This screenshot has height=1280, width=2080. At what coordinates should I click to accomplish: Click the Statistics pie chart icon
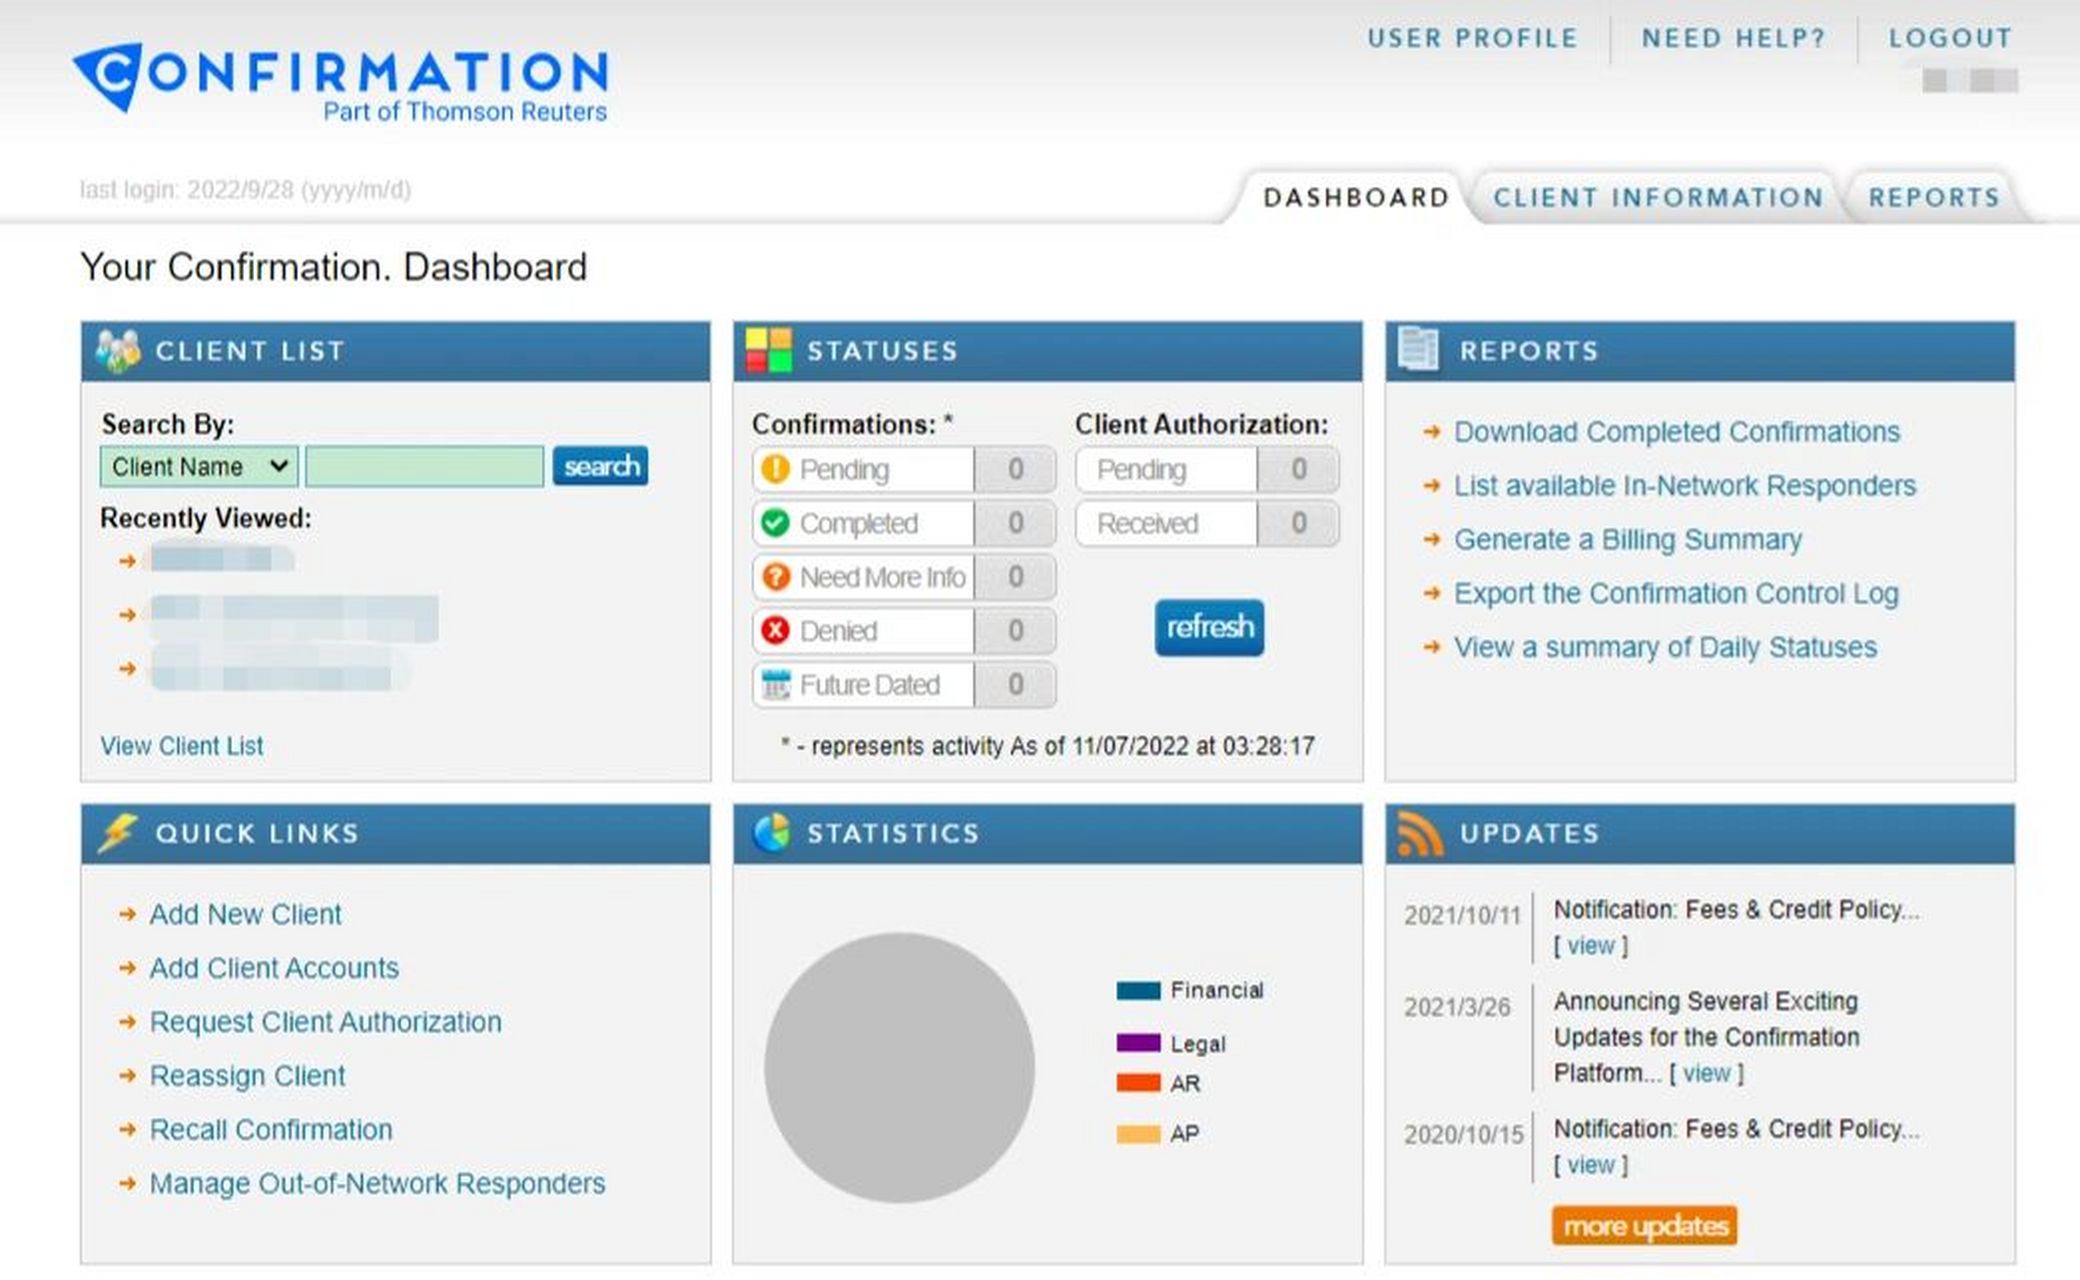click(x=771, y=833)
